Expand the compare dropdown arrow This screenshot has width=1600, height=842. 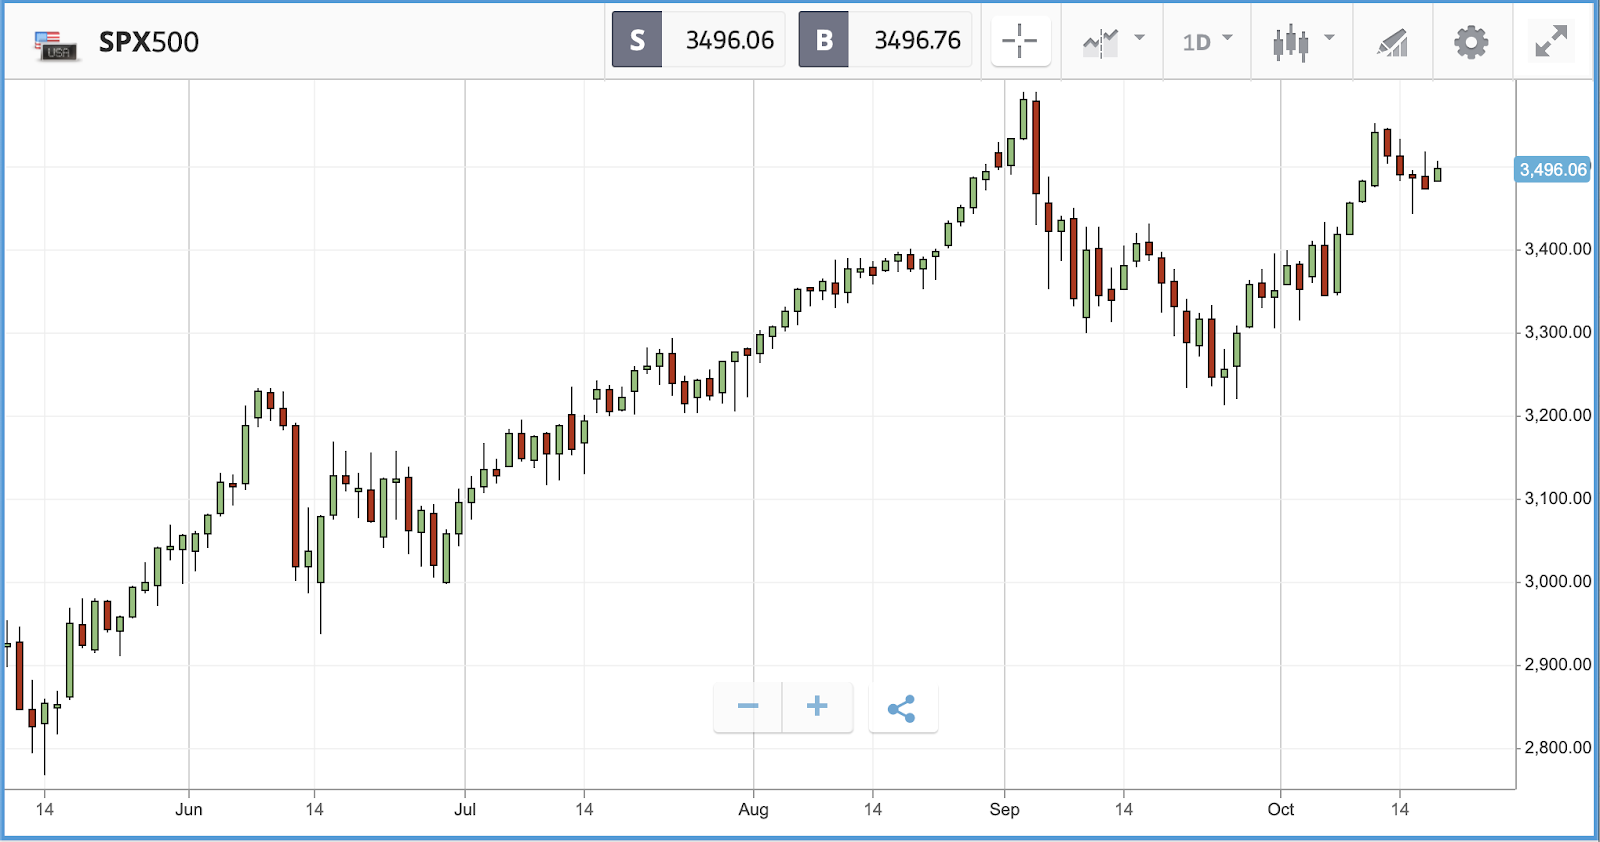click(1139, 38)
